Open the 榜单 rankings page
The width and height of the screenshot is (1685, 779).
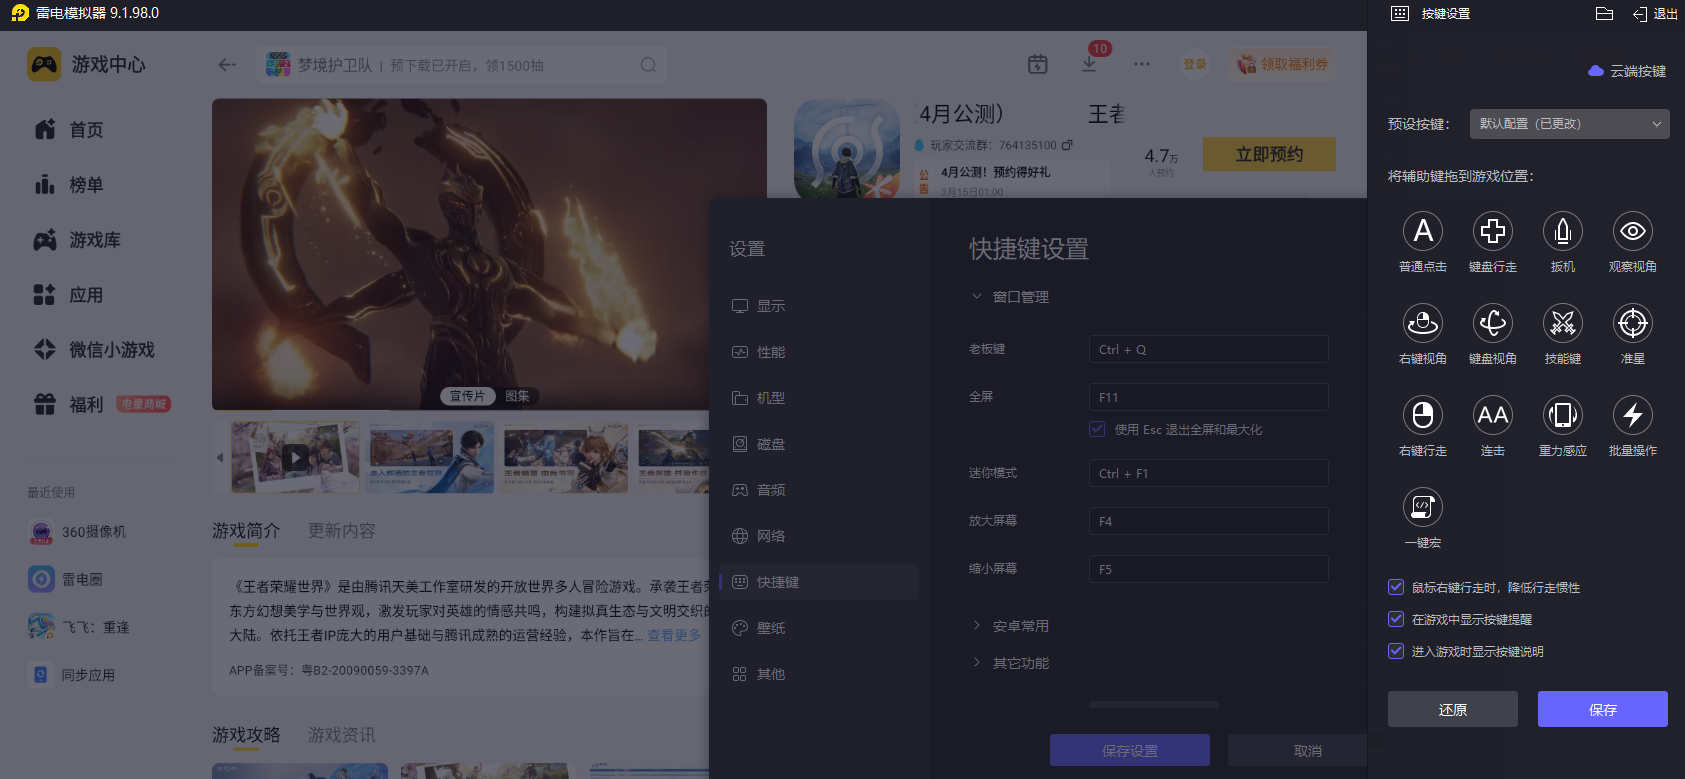(69, 185)
